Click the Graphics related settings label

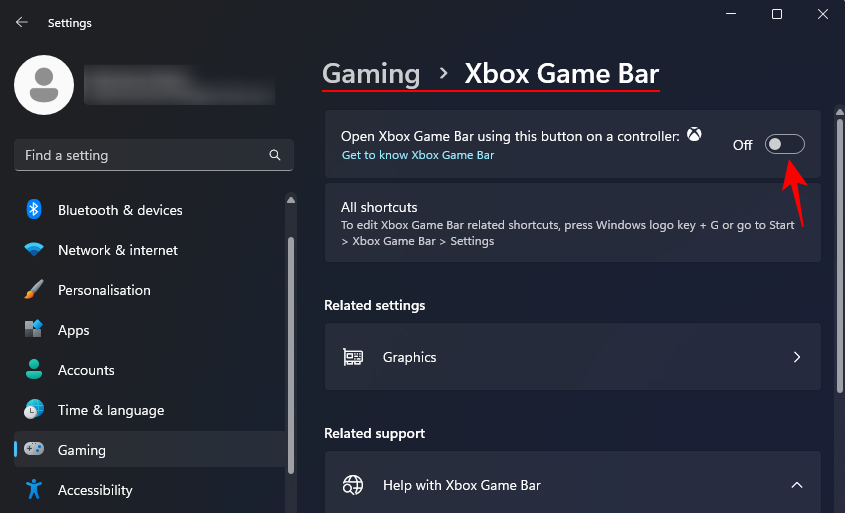click(410, 357)
